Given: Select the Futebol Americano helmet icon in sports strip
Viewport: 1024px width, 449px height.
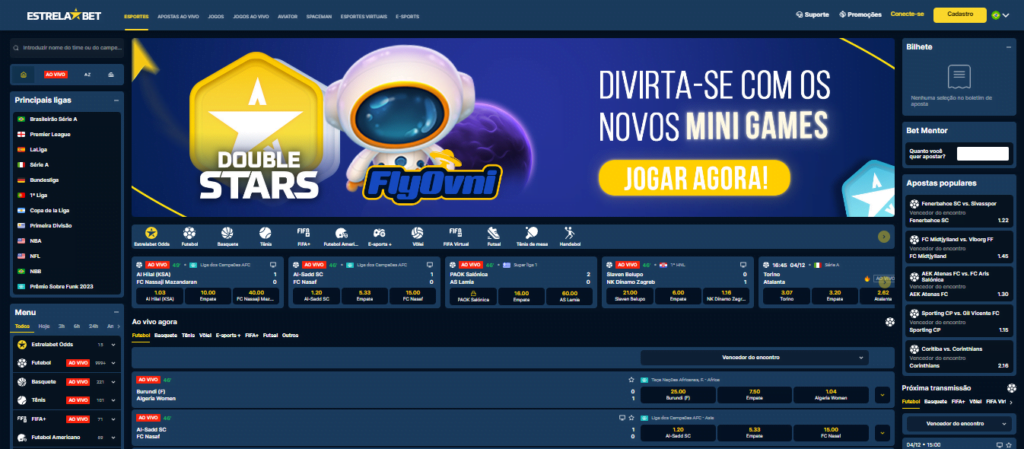Looking at the screenshot, I should click(x=341, y=233).
